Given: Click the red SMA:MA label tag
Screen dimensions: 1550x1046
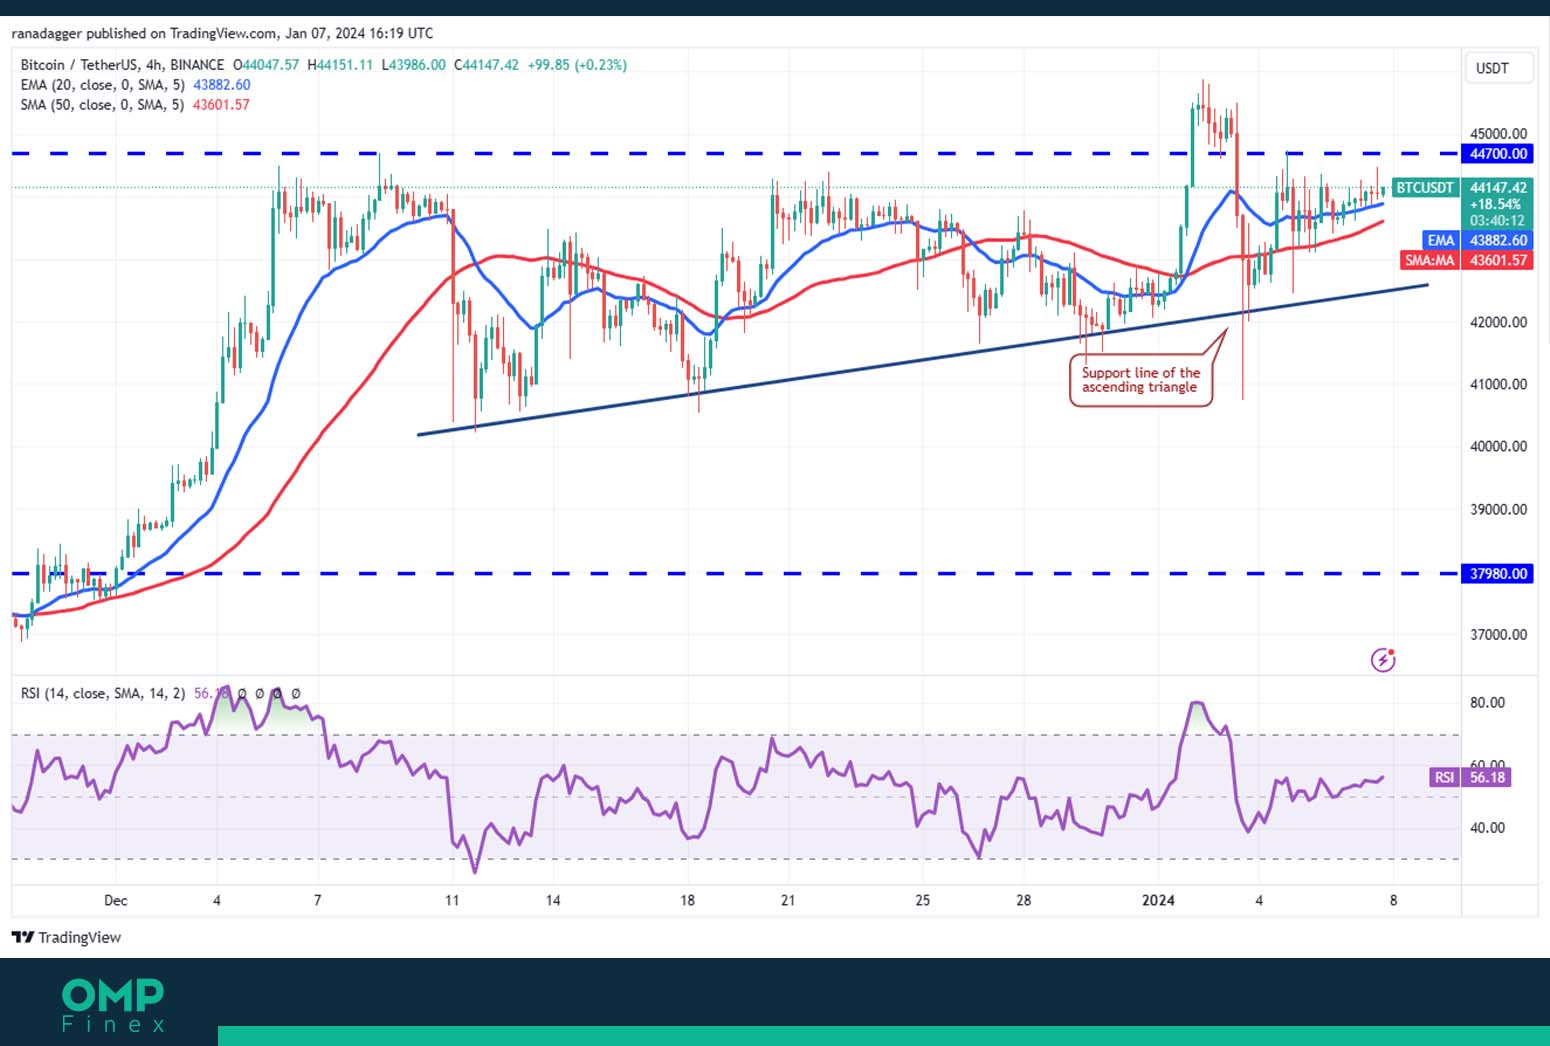Looking at the screenshot, I should tap(1430, 260).
